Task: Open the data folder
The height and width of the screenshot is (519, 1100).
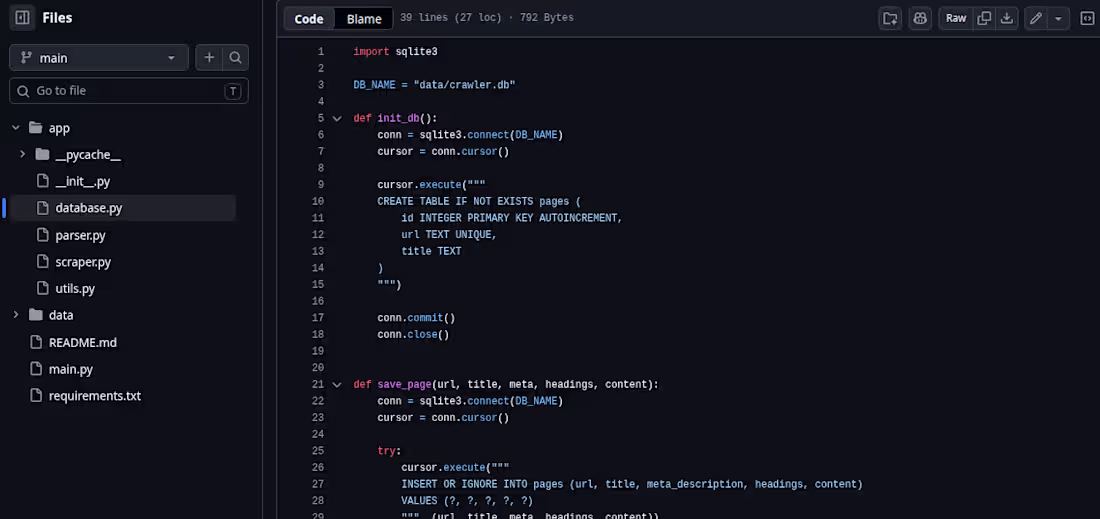Action: [x=61, y=316]
